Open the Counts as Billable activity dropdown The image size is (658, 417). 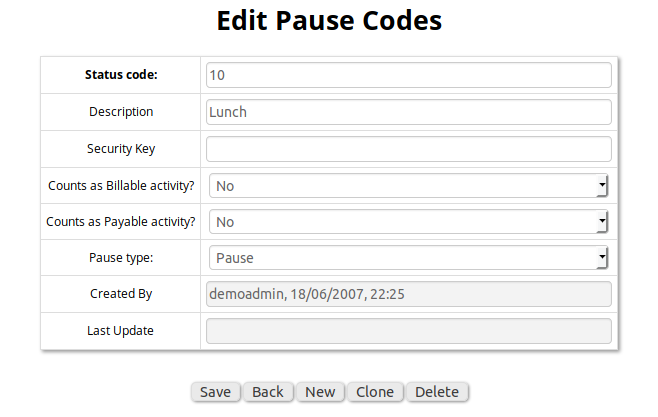click(x=408, y=186)
